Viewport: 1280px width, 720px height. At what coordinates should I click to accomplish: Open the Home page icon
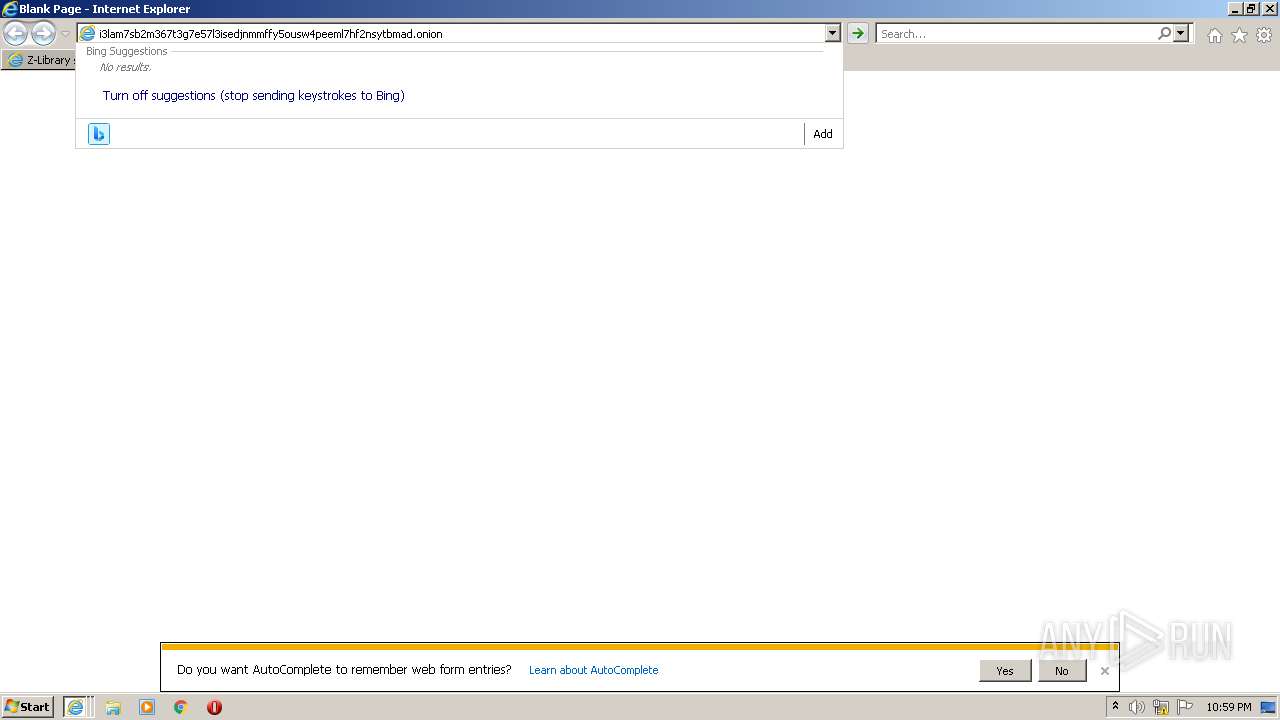click(1214, 35)
